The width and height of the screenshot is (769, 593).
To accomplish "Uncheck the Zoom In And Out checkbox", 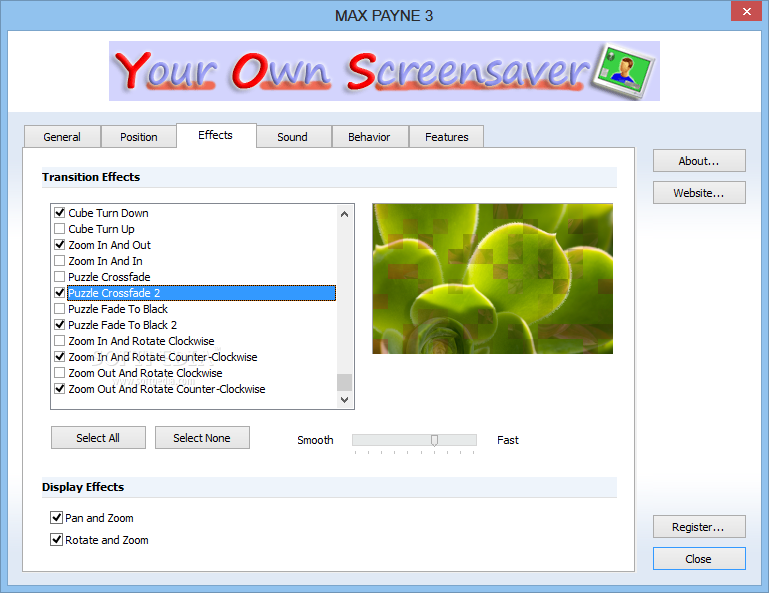I will [x=59, y=244].
